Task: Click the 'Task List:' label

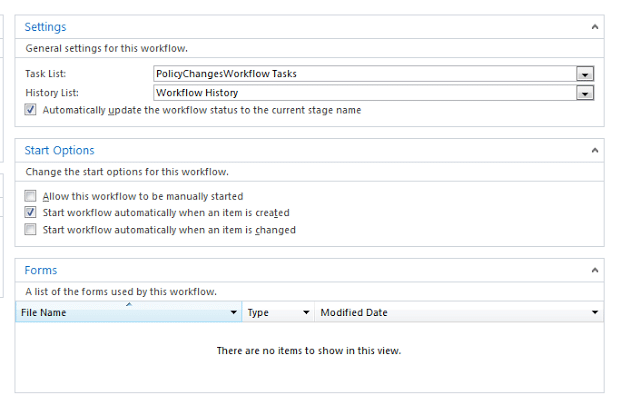Action: click(x=45, y=74)
